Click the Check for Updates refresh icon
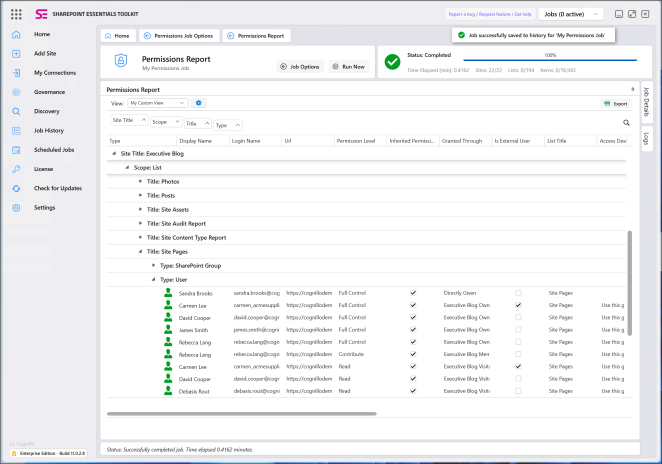The height and width of the screenshot is (464, 662). tap(16, 188)
